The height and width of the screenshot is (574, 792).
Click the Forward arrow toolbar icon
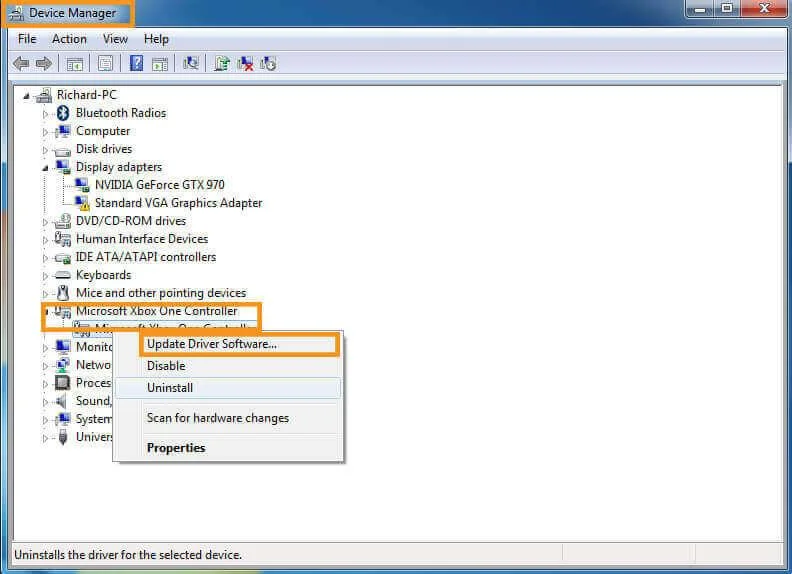(44, 64)
